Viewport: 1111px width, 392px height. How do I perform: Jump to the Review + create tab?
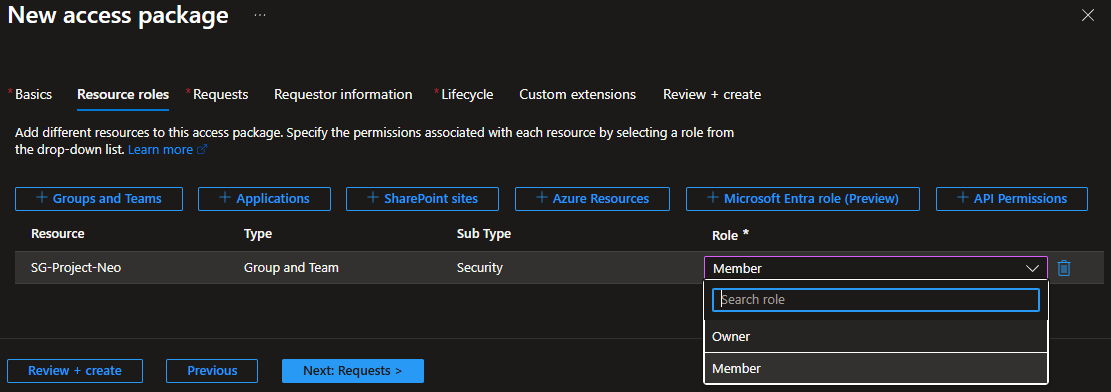tap(712, 94)
